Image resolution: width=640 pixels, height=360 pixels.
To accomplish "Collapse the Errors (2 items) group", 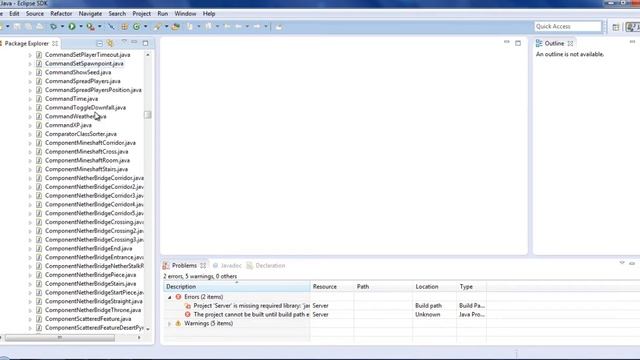I will click(169, 297).
